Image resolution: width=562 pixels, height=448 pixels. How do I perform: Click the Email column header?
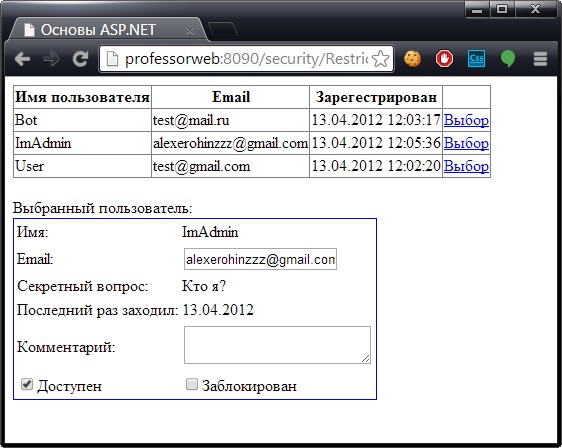(x=230, y=97)
